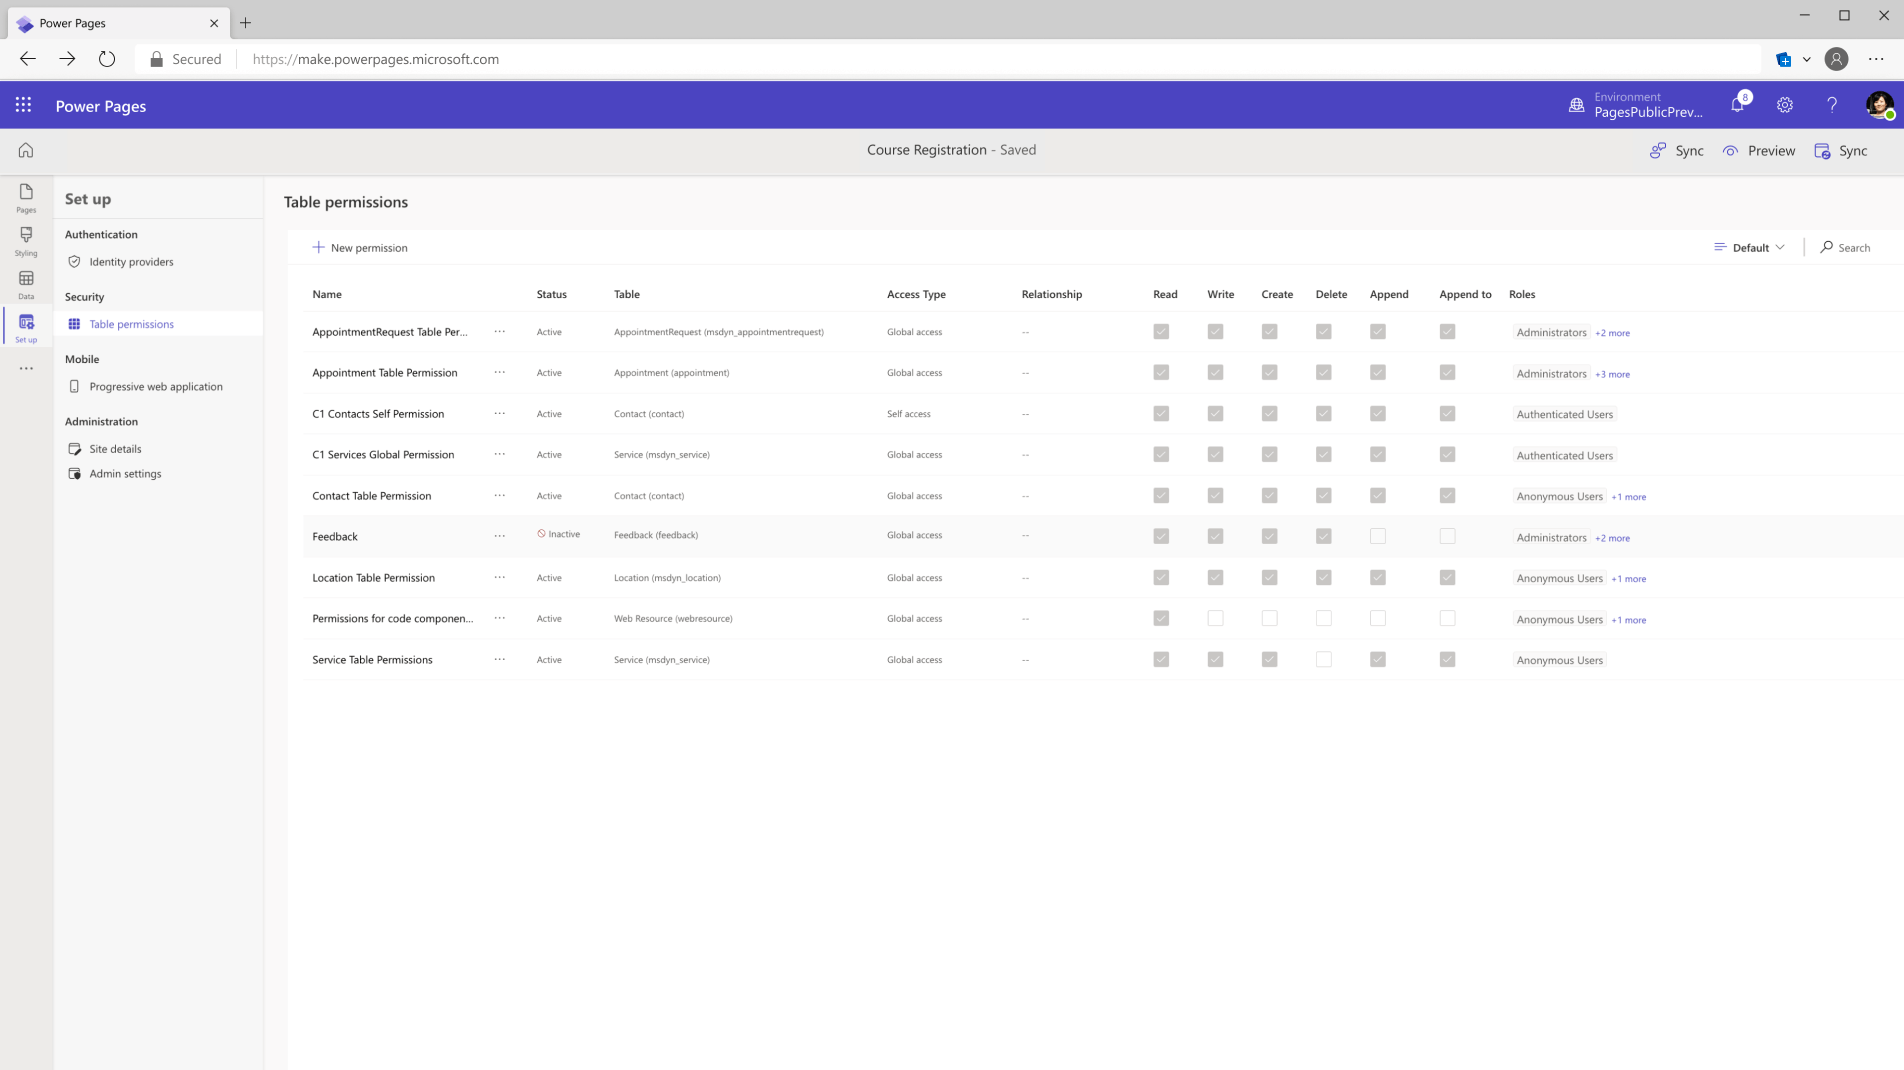
Task: Click the browser address bar URL
Action: (376, 59)
